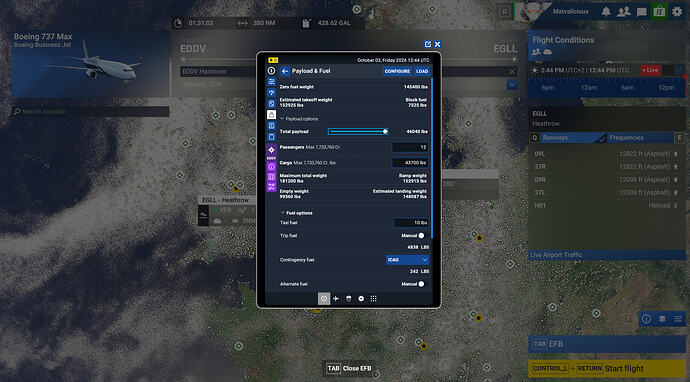The width and height of the screenshot is (690, 382).
Task: Open the apps grid icon in EFB bottom bar
Action: 373,298
